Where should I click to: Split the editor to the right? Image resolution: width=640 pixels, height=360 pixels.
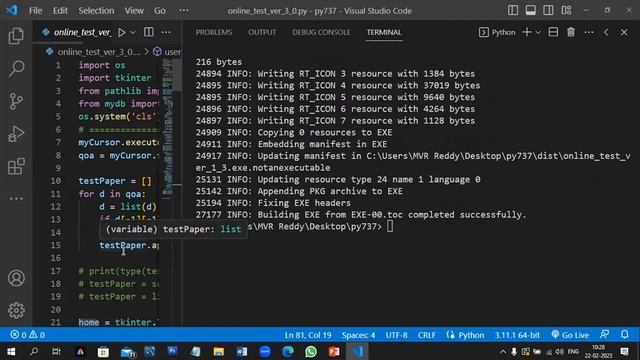pos(149,32)
